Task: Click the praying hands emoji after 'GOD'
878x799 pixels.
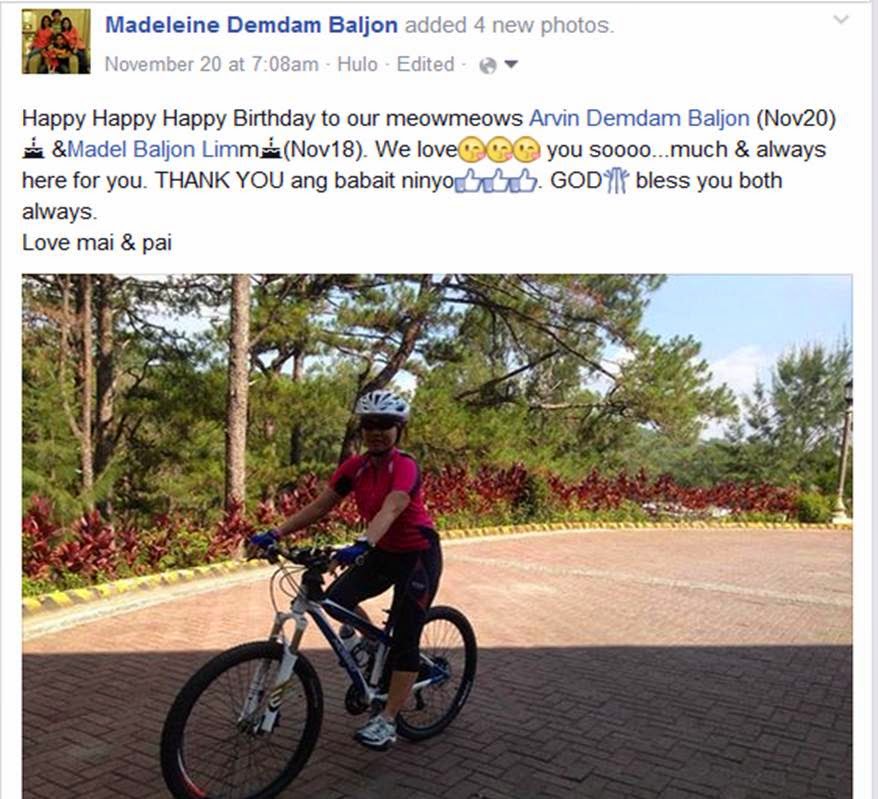Action: 617,181
